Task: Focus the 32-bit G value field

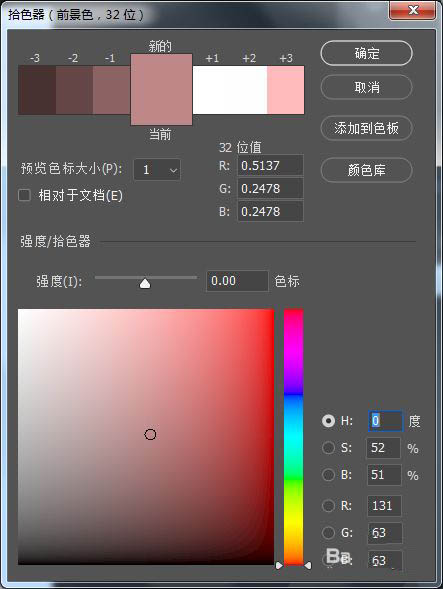Action: [x=270, y=189]
